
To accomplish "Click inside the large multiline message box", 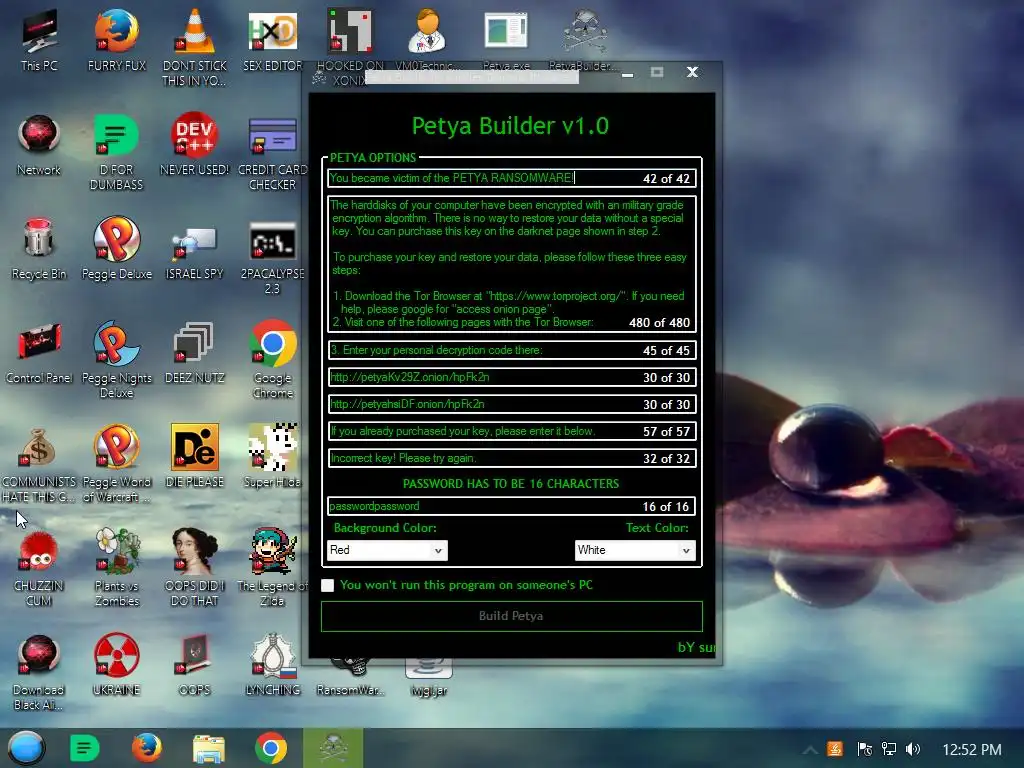I will point(512,264).
